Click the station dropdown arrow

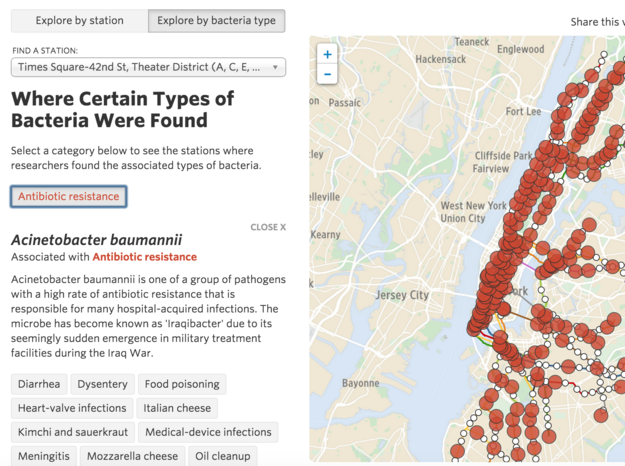(x=275, y=67)
